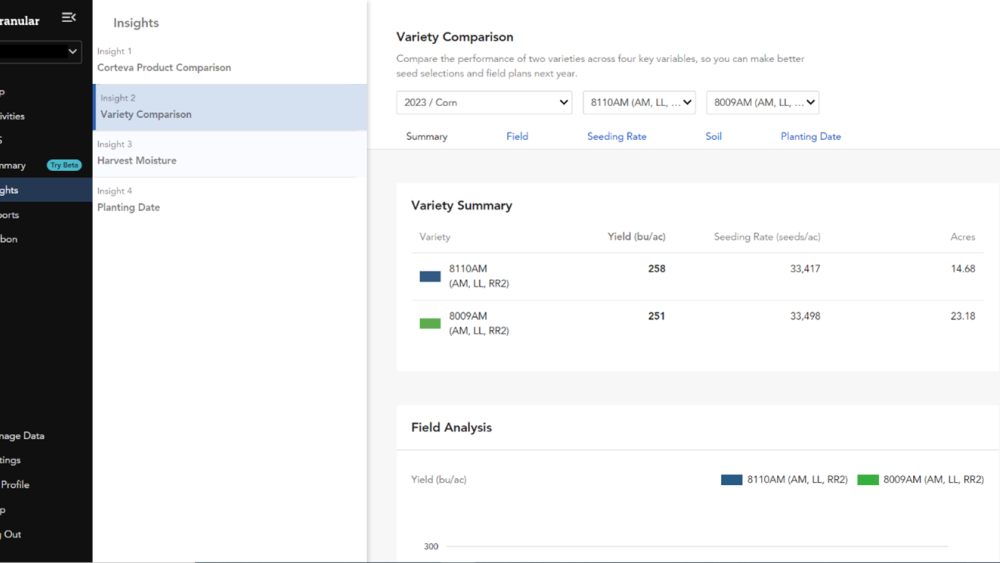Switch to the Field tab
Viewport: 1000px width, 563px height.
517,137
